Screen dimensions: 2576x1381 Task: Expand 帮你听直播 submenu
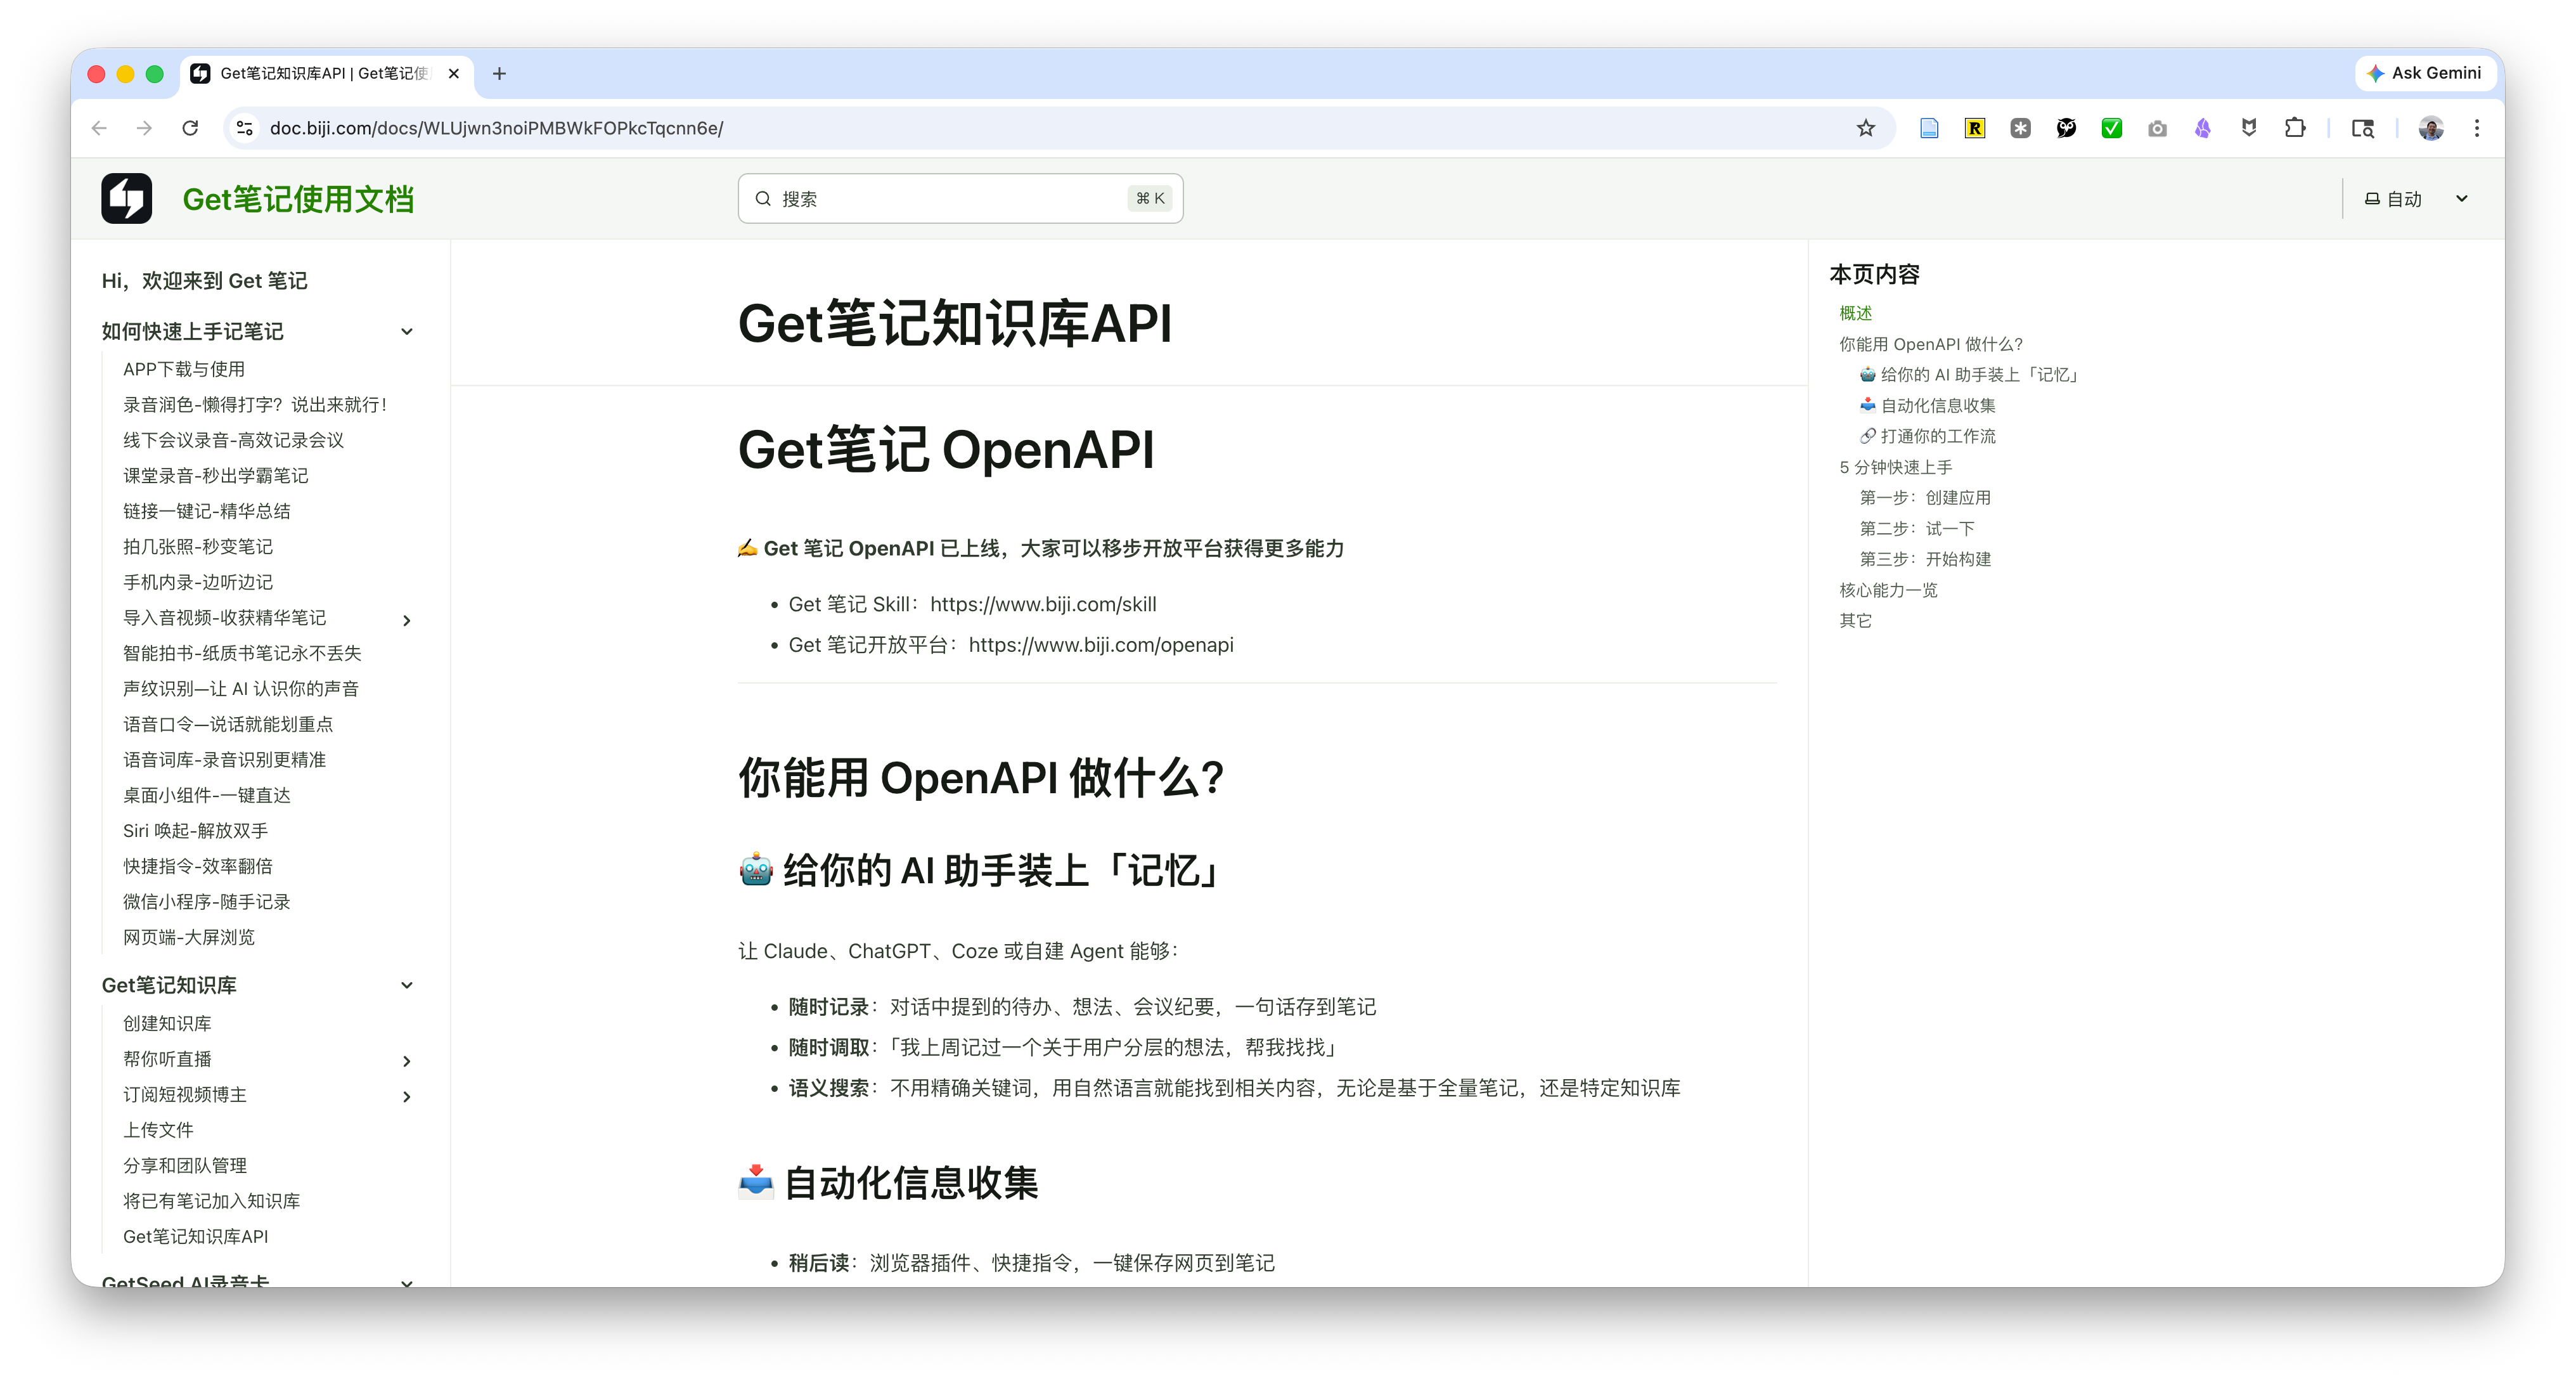(x=406, y=1061)
